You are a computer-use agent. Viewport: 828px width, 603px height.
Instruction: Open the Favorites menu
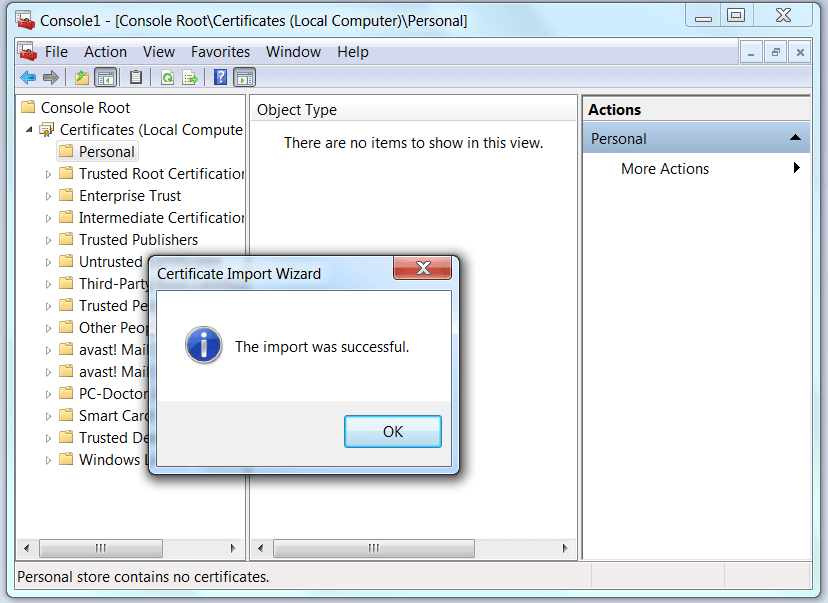(220, 52)
